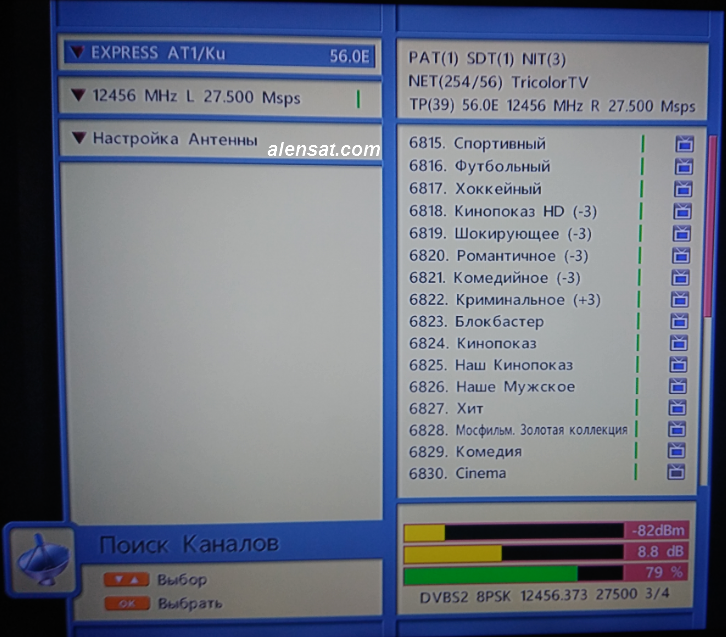Click the TV icon beside 6817 Хоккейный
This screenshot has width=726, height=637.
pyautogui.click(x=684, y=188)
